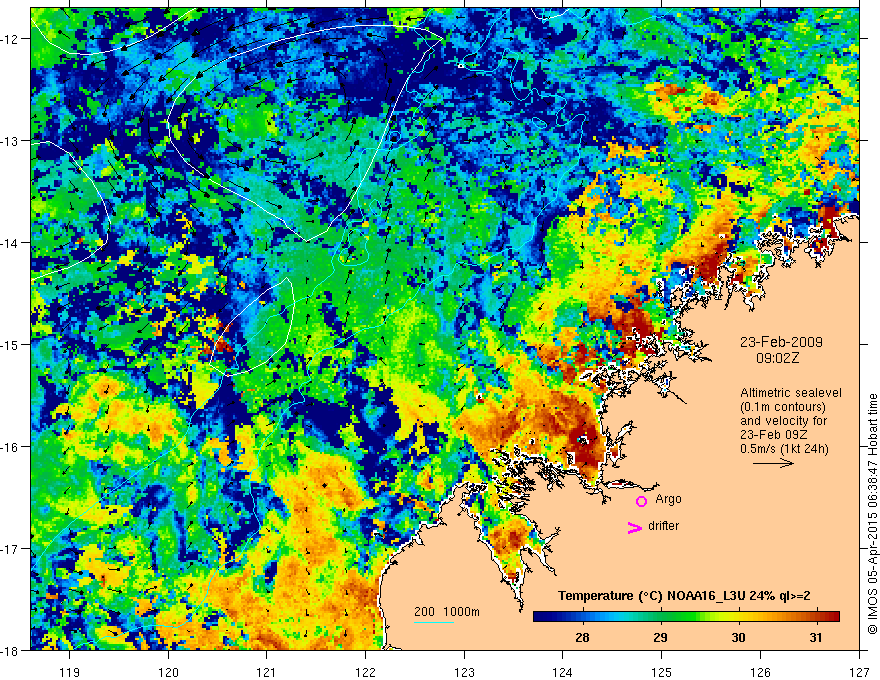Viewport: 880px width, 680px height.
Task: Click the longitude axis label 124
Action: coord(563,672)
